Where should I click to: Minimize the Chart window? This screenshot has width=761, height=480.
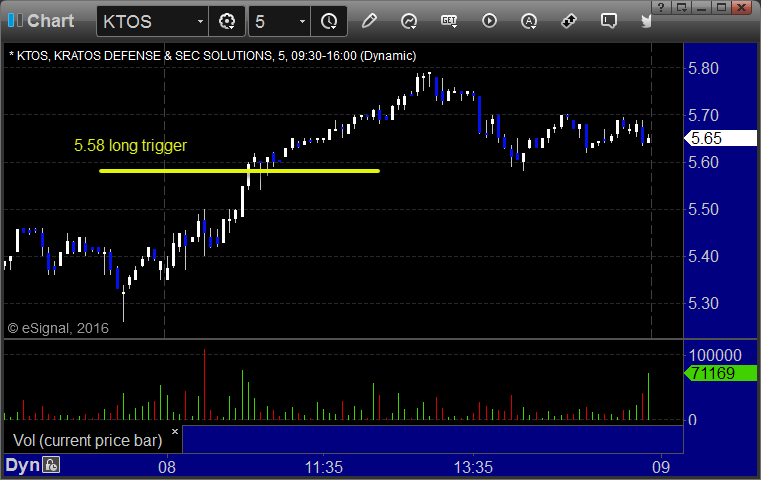pos(701,7)
